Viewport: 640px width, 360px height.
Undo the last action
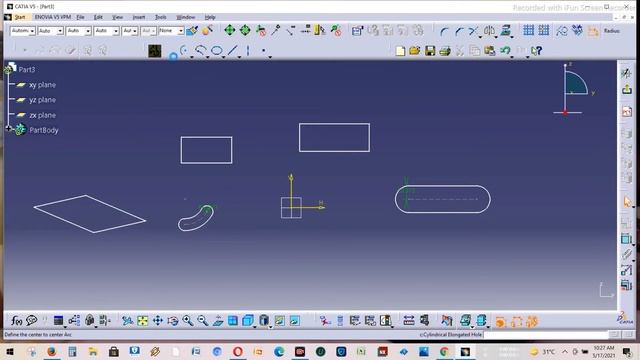pyautogui.click(x=505, y=51)
